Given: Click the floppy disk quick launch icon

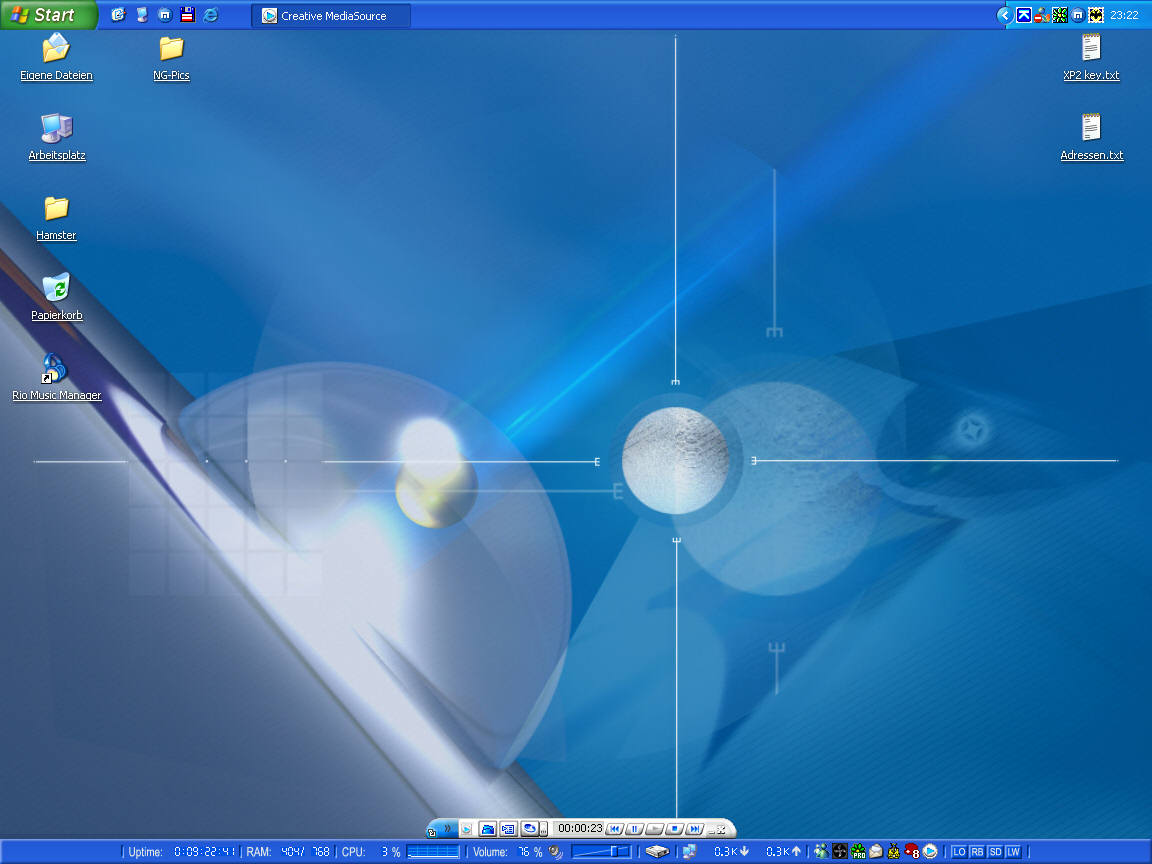Looking at the screenshot, I should (187, 15).
